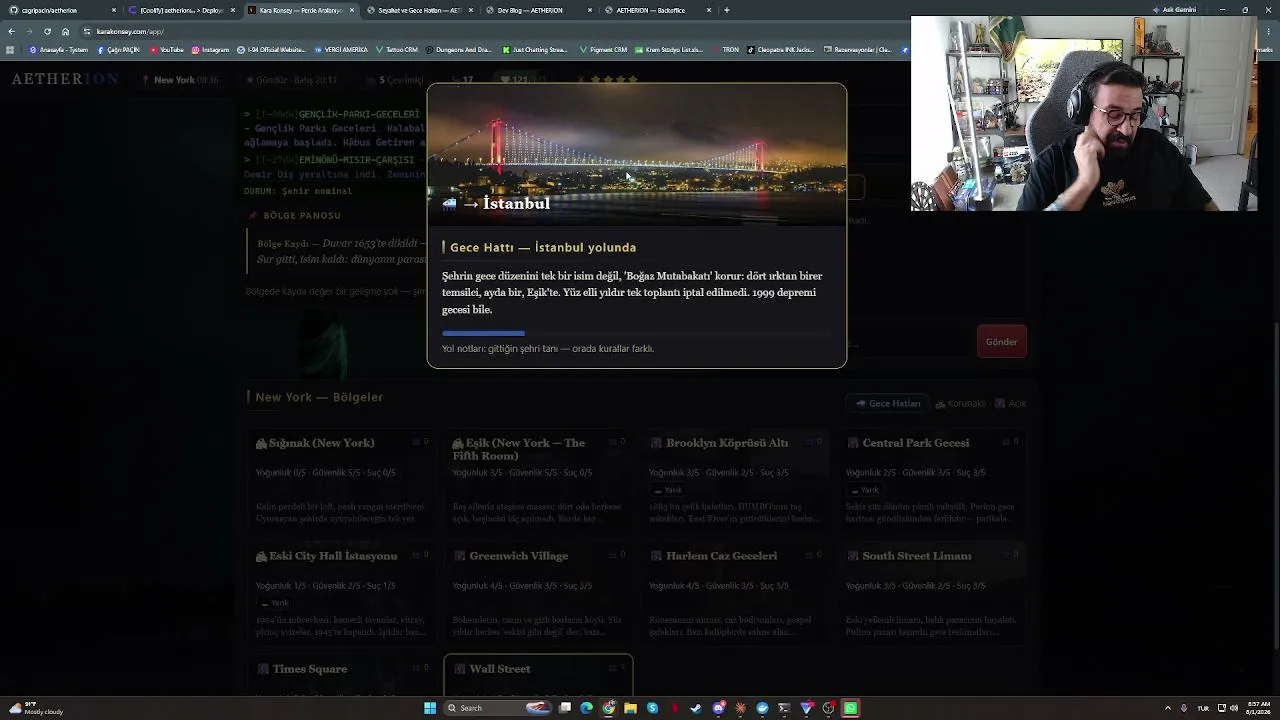Screen dimensions: 1280x720
Task: Open the Pigment CRM bookmark
Action: coord(603,49)
